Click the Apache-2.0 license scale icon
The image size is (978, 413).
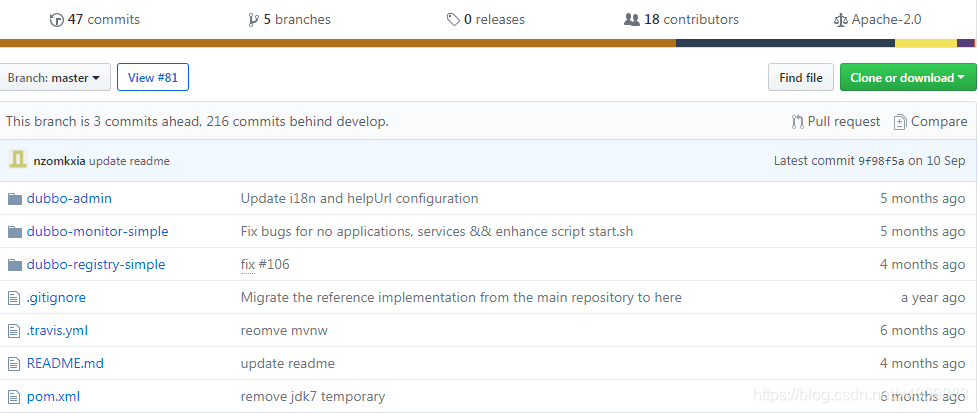coord(840,19)
